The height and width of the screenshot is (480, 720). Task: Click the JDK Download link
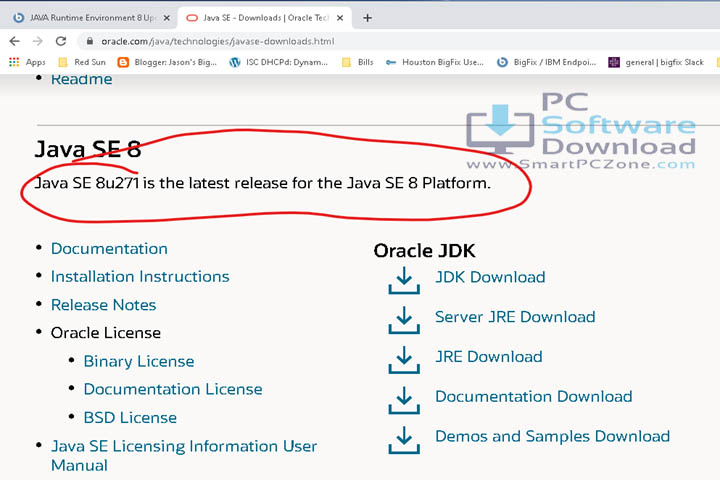pos(490,277)
